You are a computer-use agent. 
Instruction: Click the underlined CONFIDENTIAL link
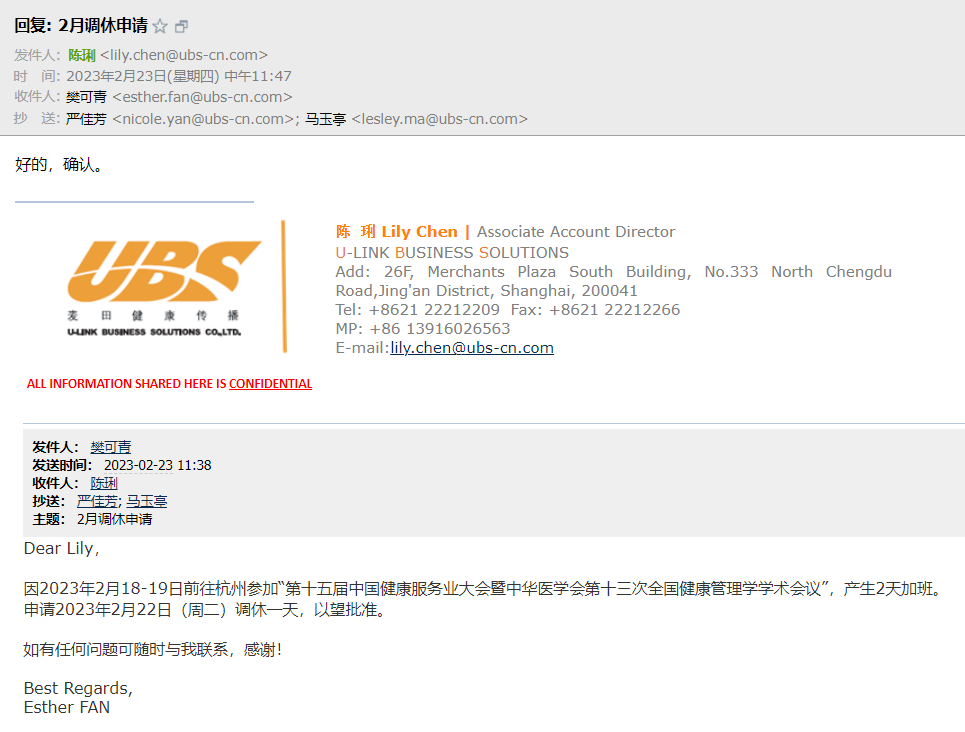pos(271,384)
